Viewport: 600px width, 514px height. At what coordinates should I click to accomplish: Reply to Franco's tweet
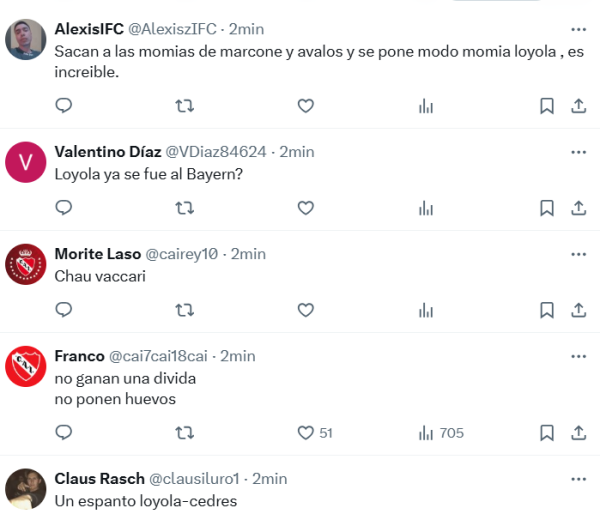[63, 433]
